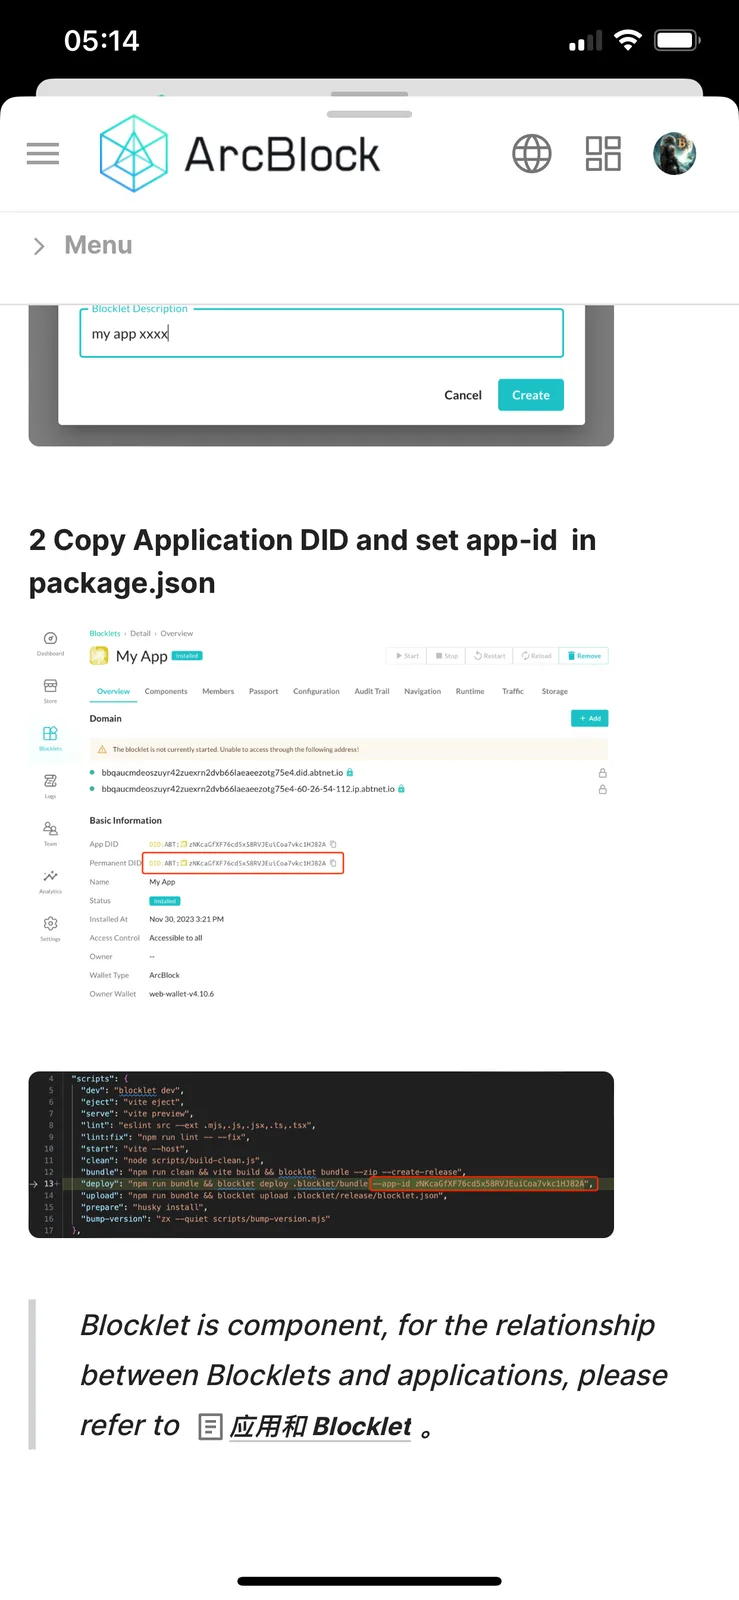Image resolution: width=739 pixels, height=1600 pixels.
Task: Tap the cellular signal bars
Action: 586,41
